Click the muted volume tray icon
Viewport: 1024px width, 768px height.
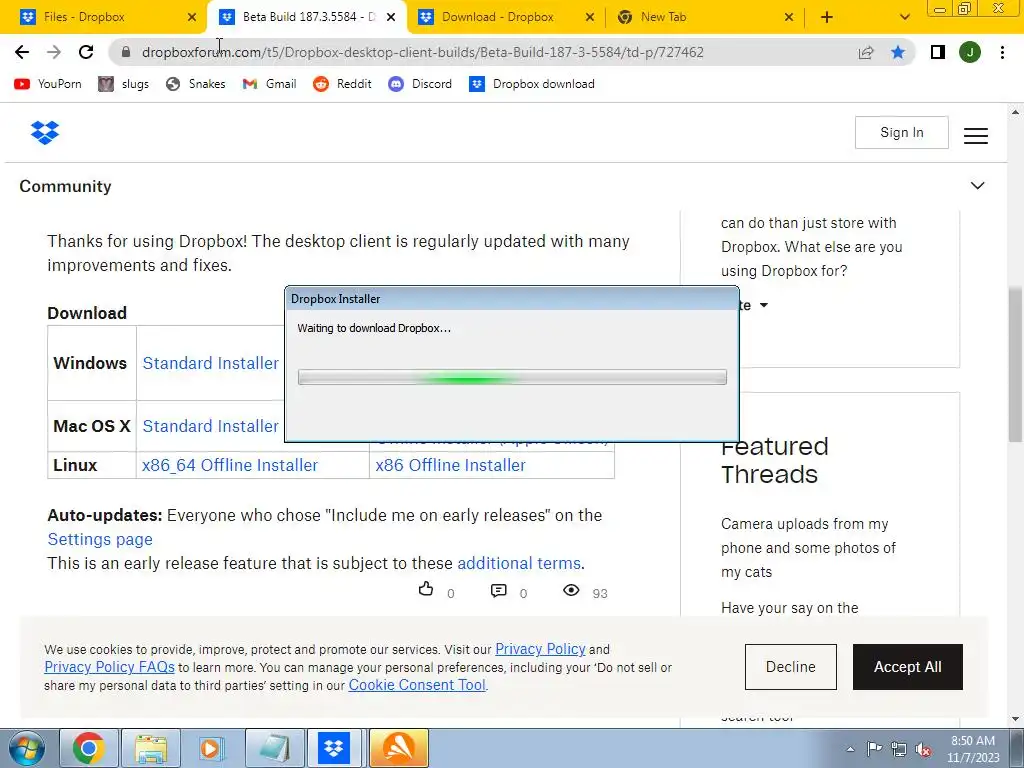tap(923, 749)
